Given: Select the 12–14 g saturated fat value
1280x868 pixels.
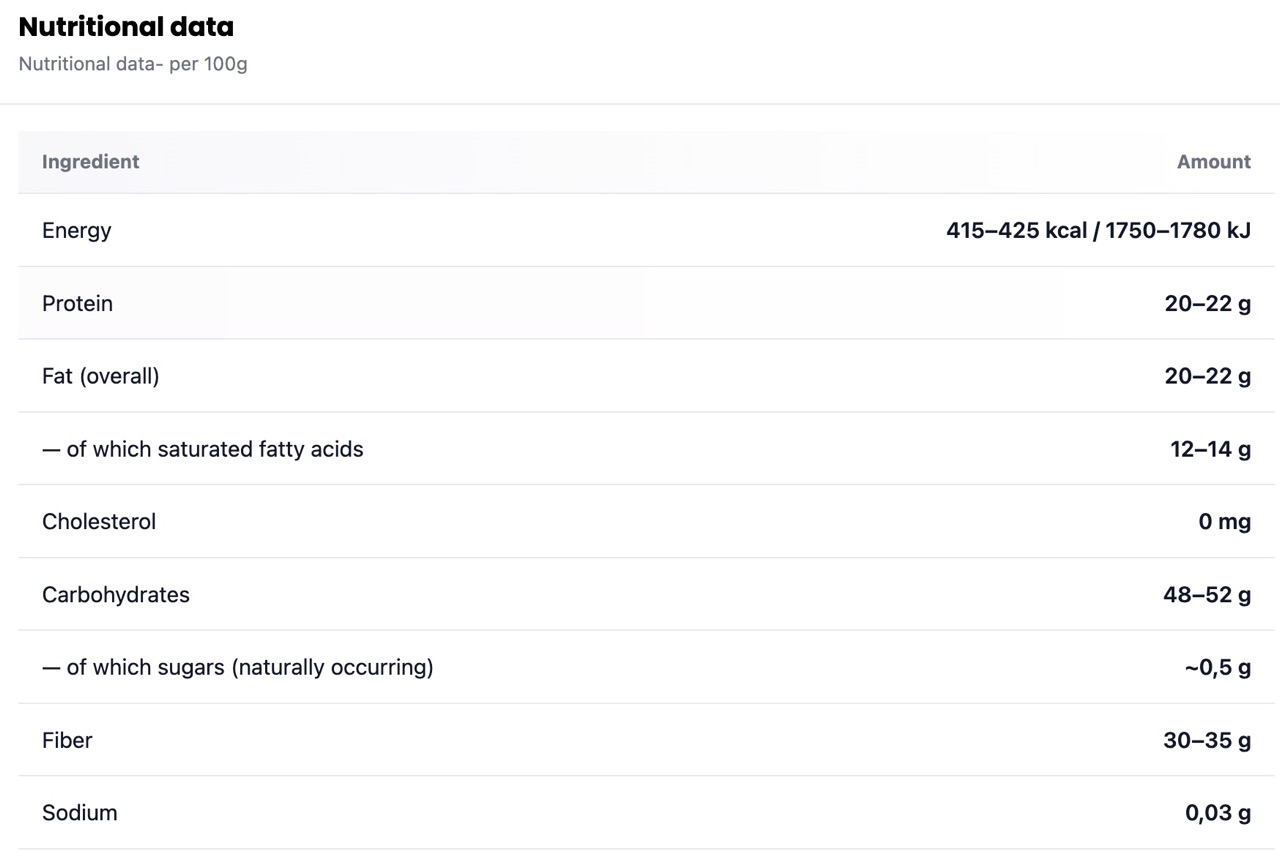Looking at the screenshot, I should 1210,450.
